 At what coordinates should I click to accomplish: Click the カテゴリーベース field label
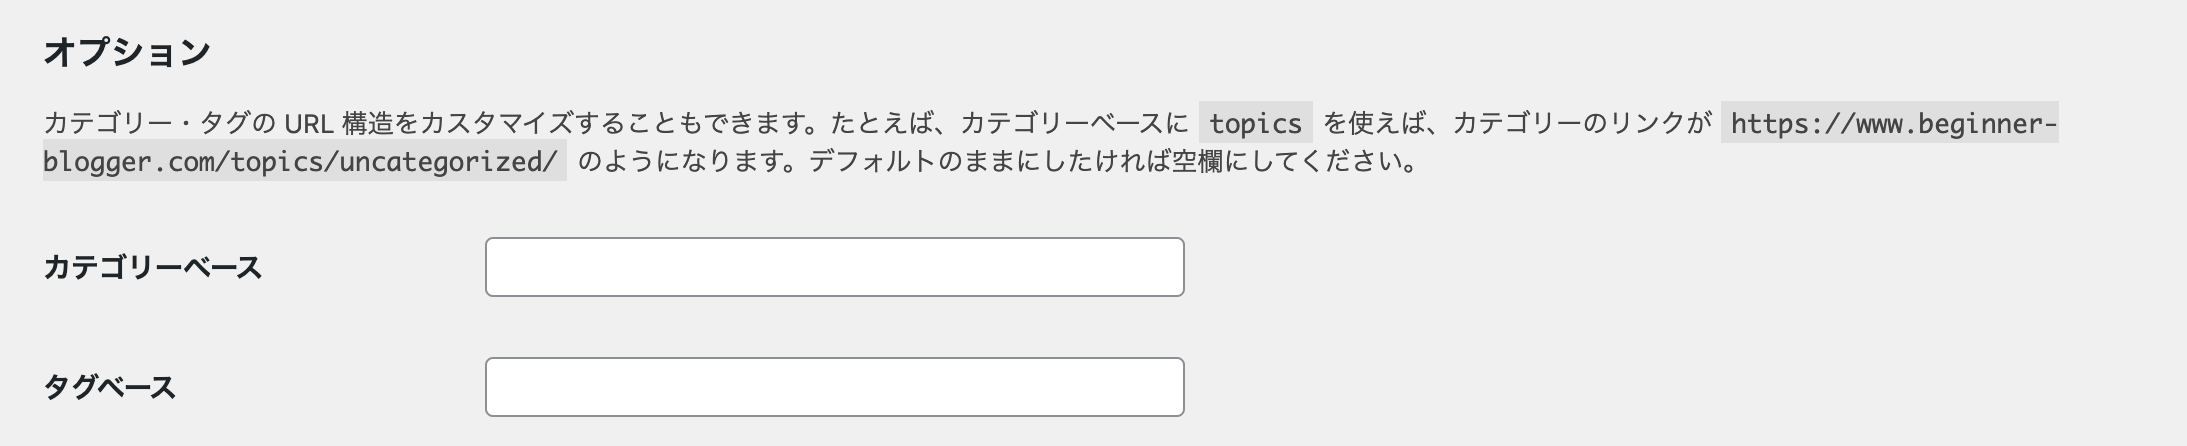(152, 268)
